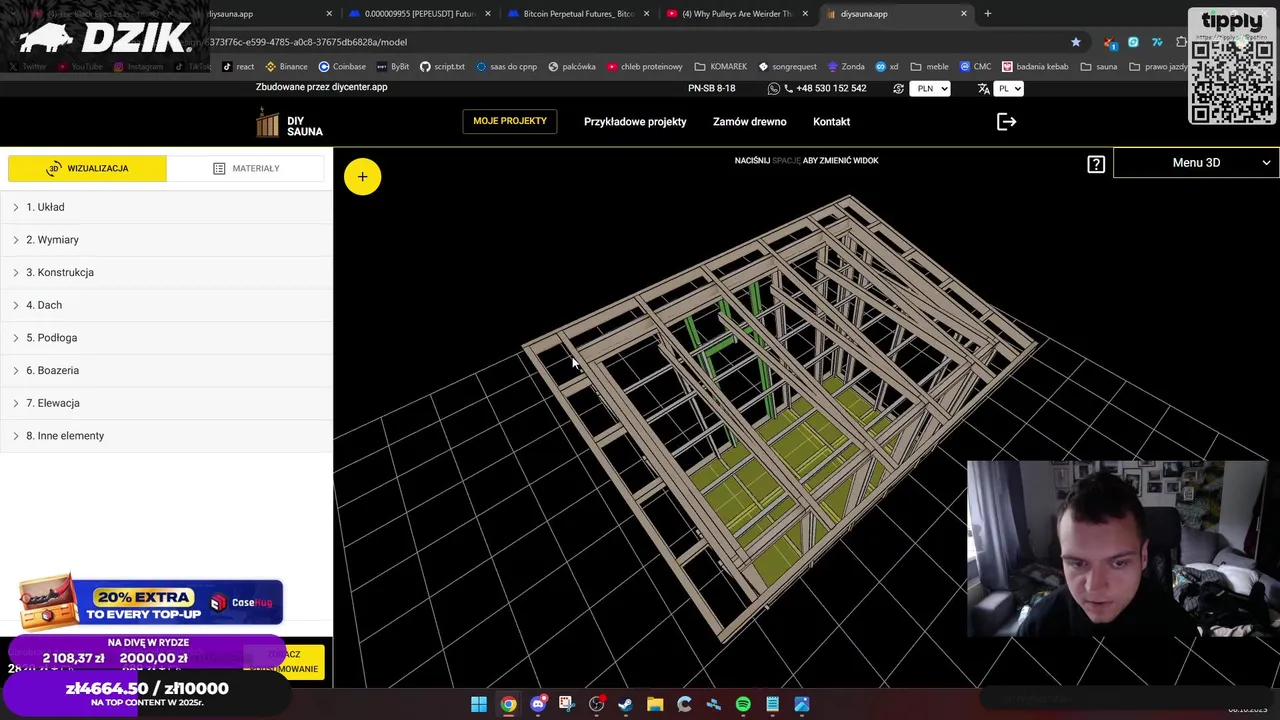Switch to Why Pulleys Are Weirder tab
The width and height of the screenshot is (1280, 720).
click(x=737, y=14)
